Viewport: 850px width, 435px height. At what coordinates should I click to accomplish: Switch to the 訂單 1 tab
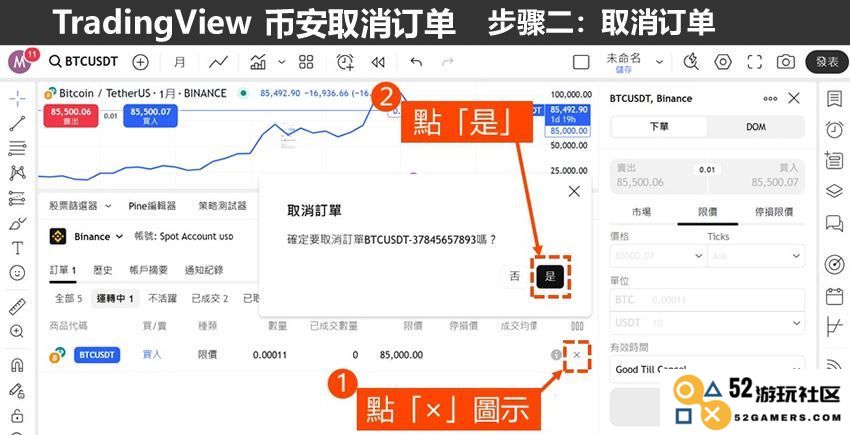[63, 270]
